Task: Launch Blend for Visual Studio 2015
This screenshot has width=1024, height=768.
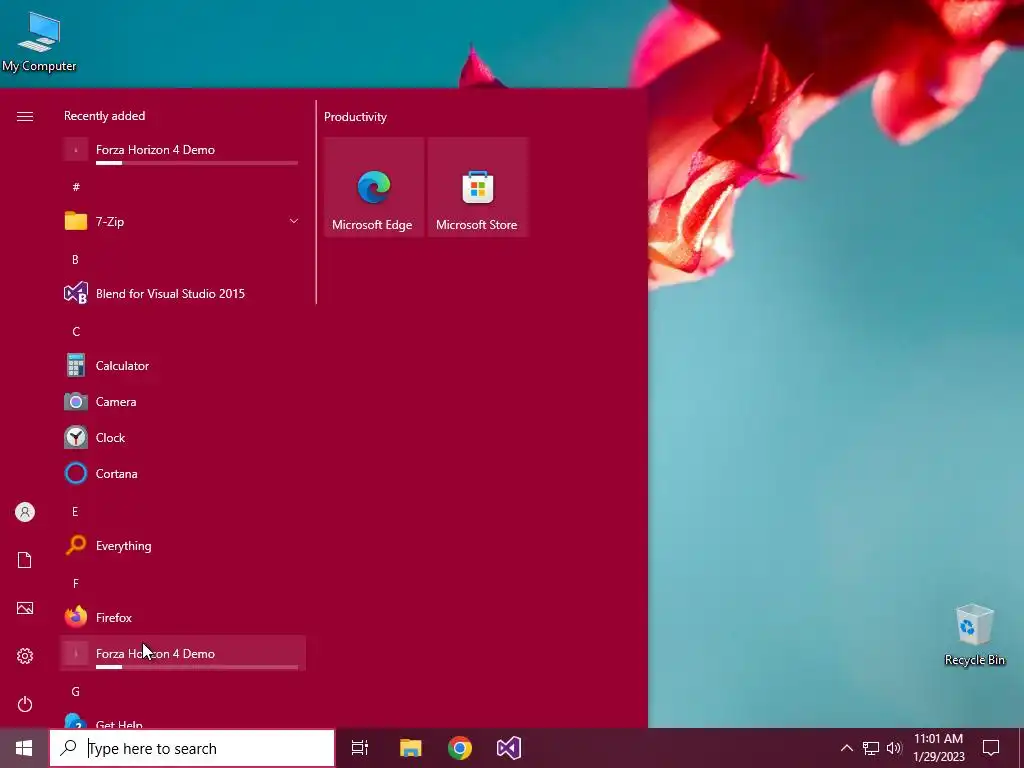Action: click(183, 294)
